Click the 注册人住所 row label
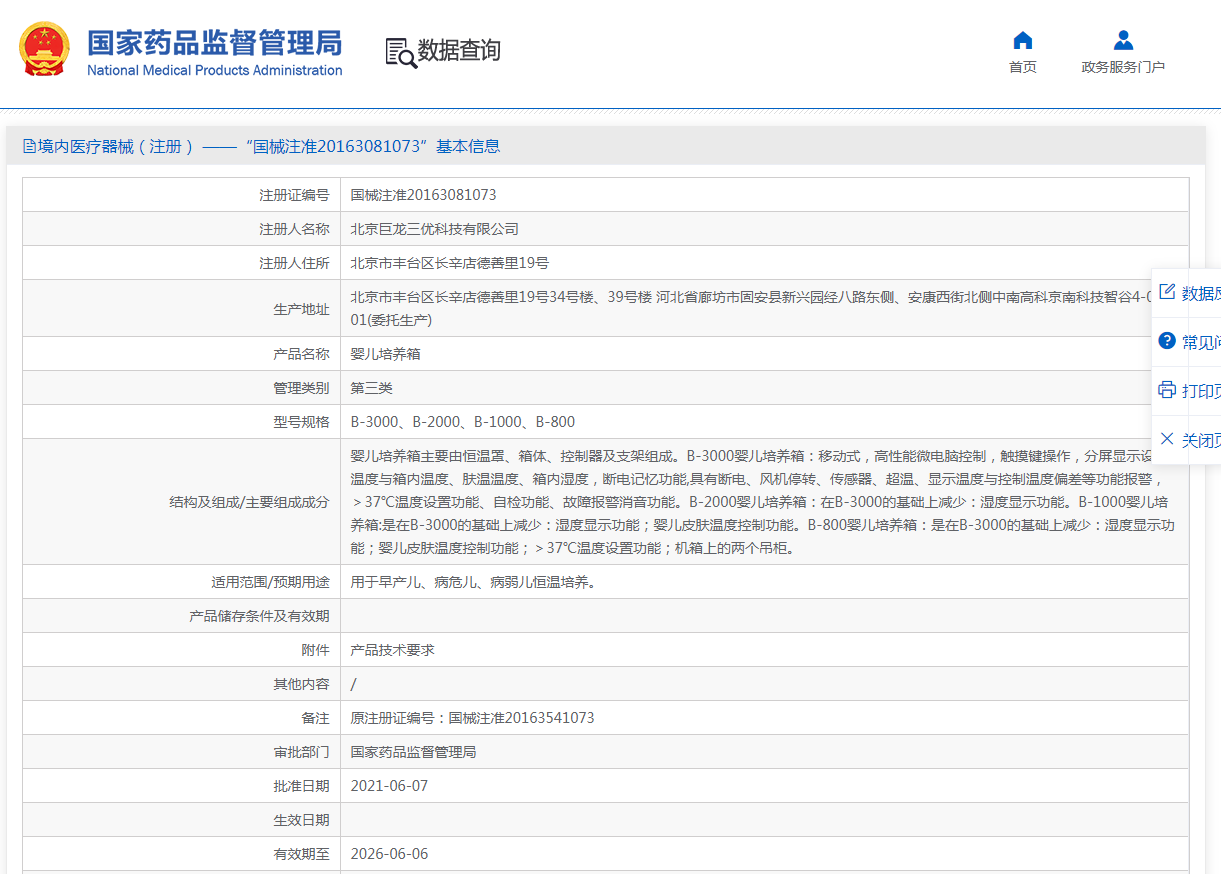Viewport: 1221px width, 874px height. (294, 263)
